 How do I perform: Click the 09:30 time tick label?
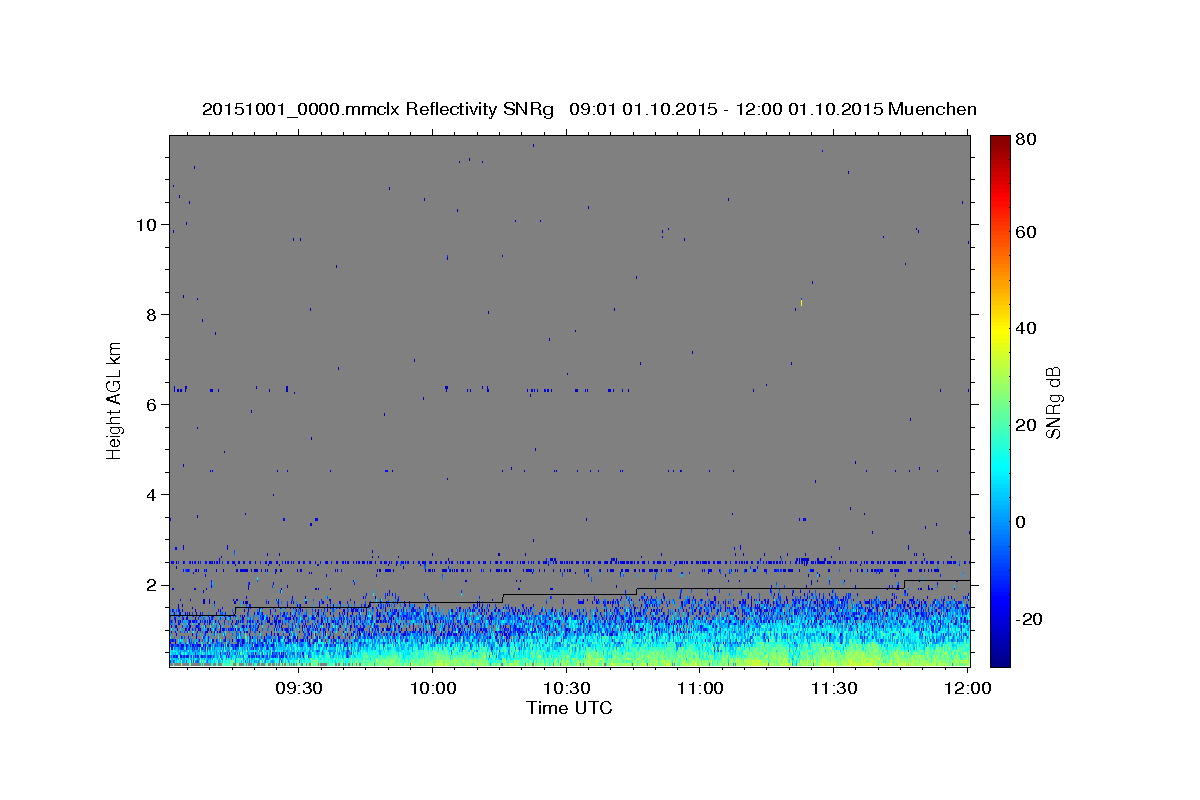299,688
